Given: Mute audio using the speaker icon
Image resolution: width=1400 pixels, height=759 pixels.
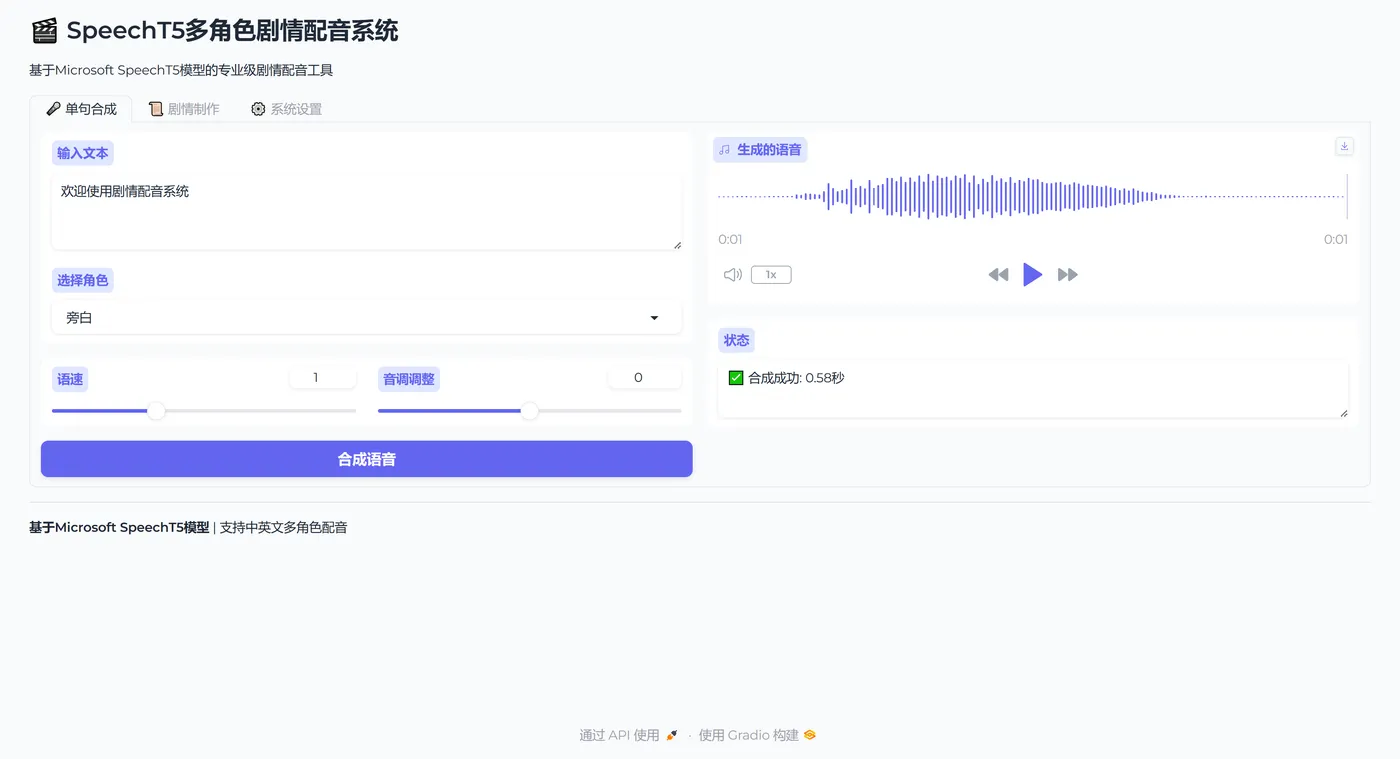Looking at the screenshot, I should point(733,274).
